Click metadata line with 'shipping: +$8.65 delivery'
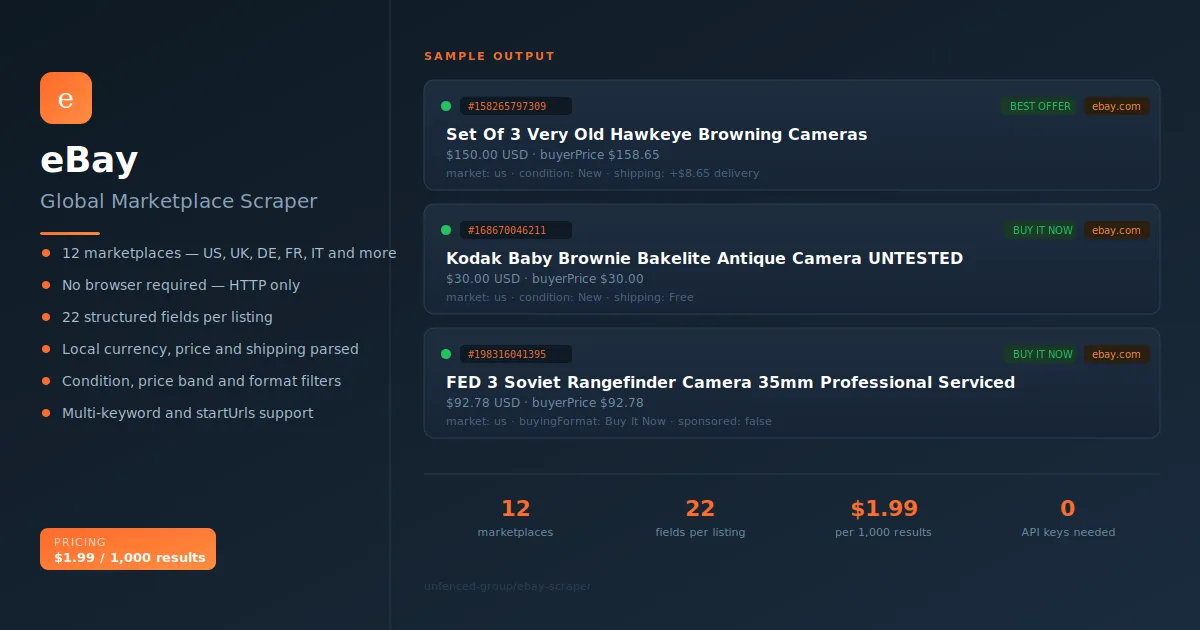The height and width of the screenshot is (630, 1200). 602,173
